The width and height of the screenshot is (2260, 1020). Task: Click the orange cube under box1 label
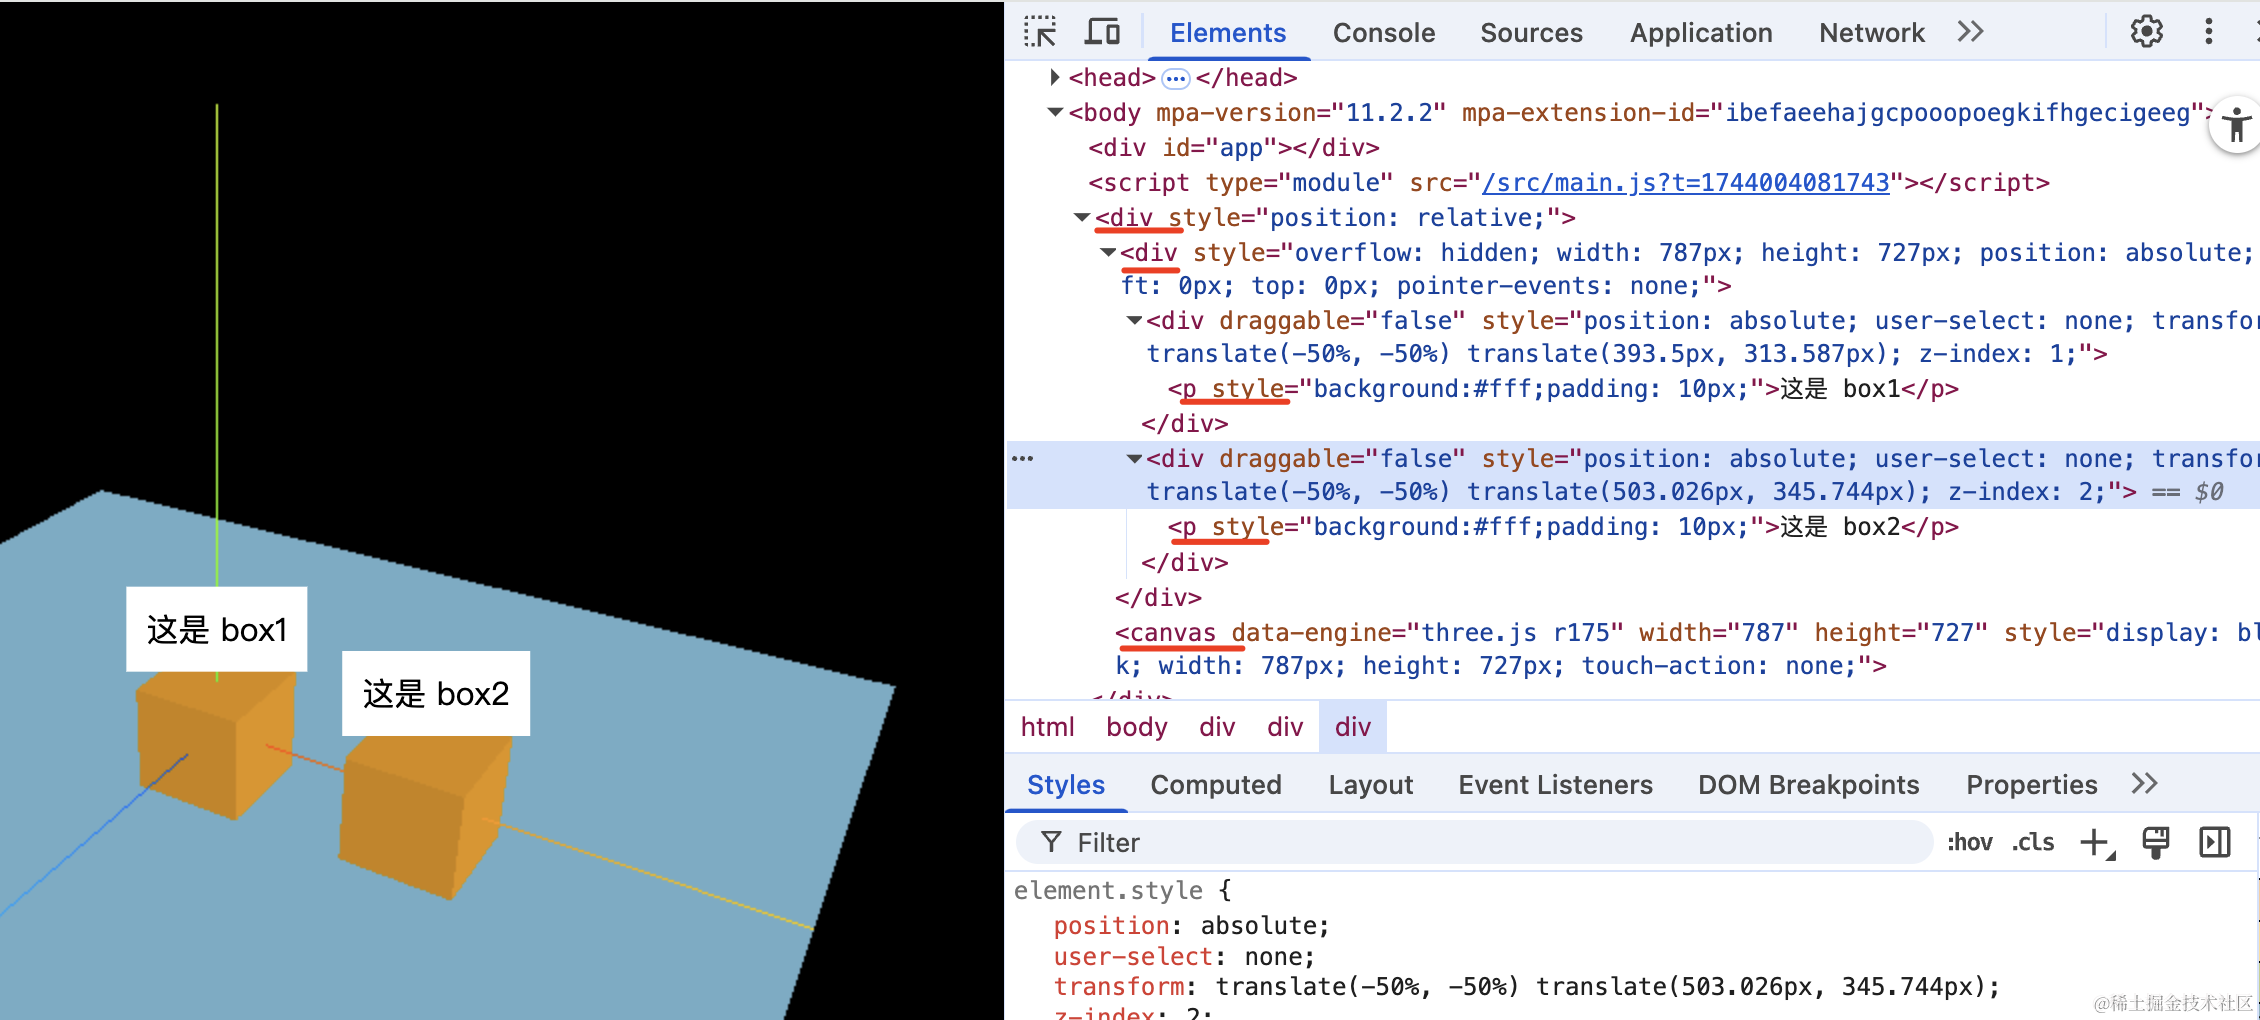coord(215,745)
